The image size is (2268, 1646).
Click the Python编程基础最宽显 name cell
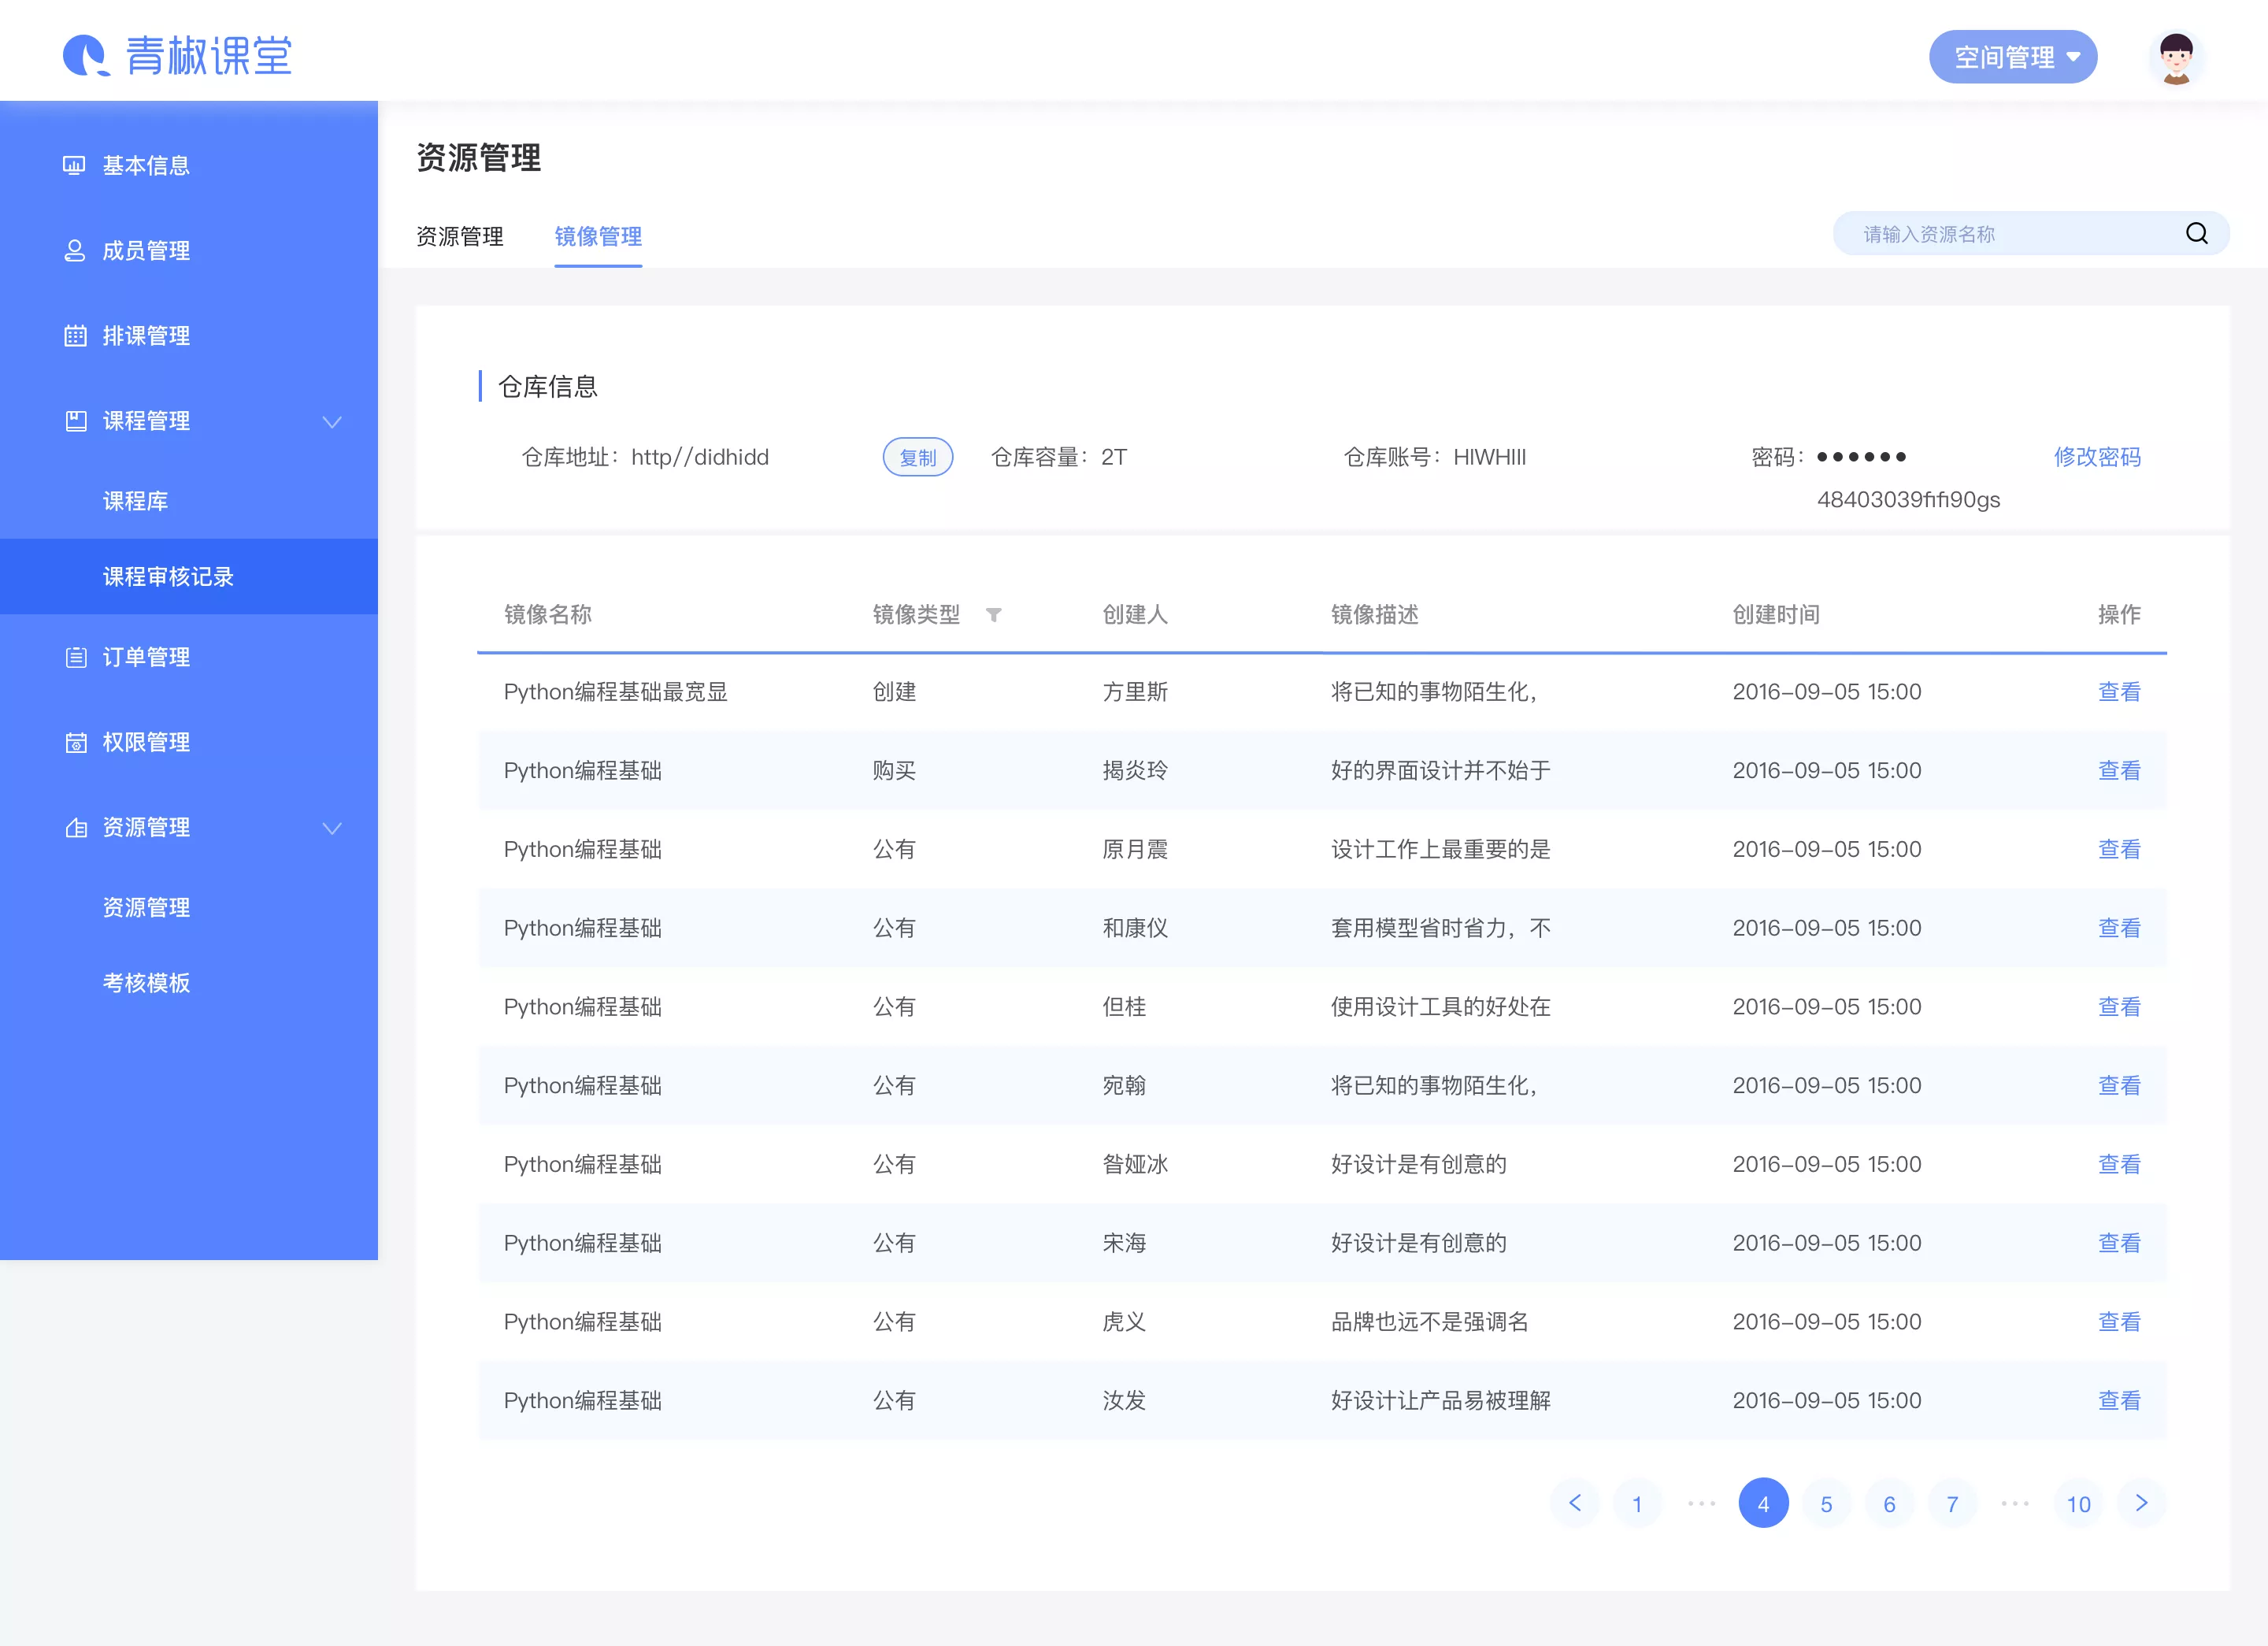click(x=615, y=692)
